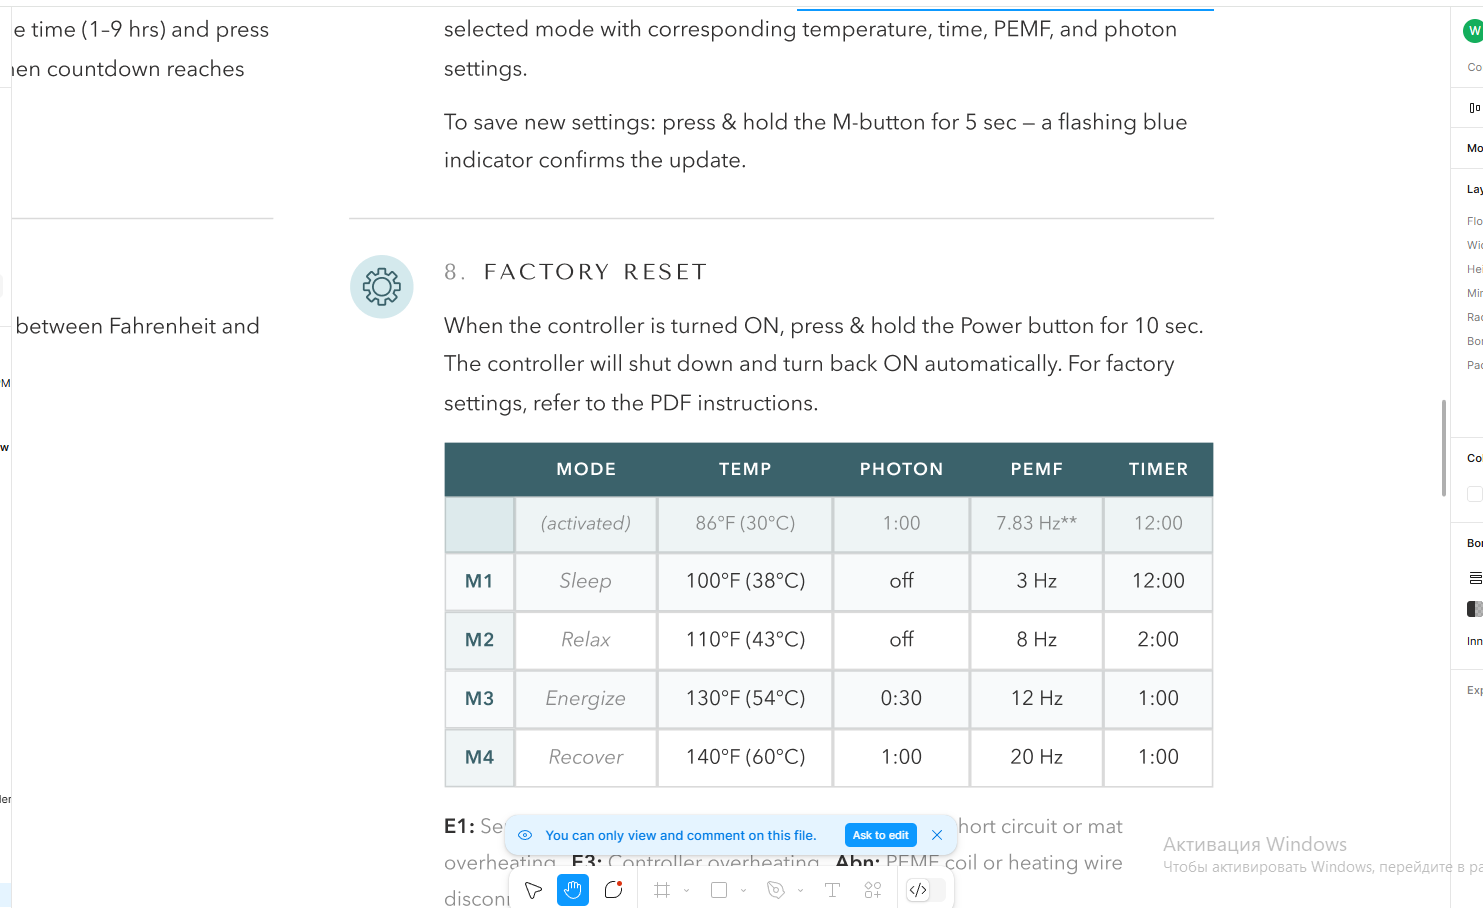
Task: Tick the checkbox in the right panel
Action: pos(1474,494)
